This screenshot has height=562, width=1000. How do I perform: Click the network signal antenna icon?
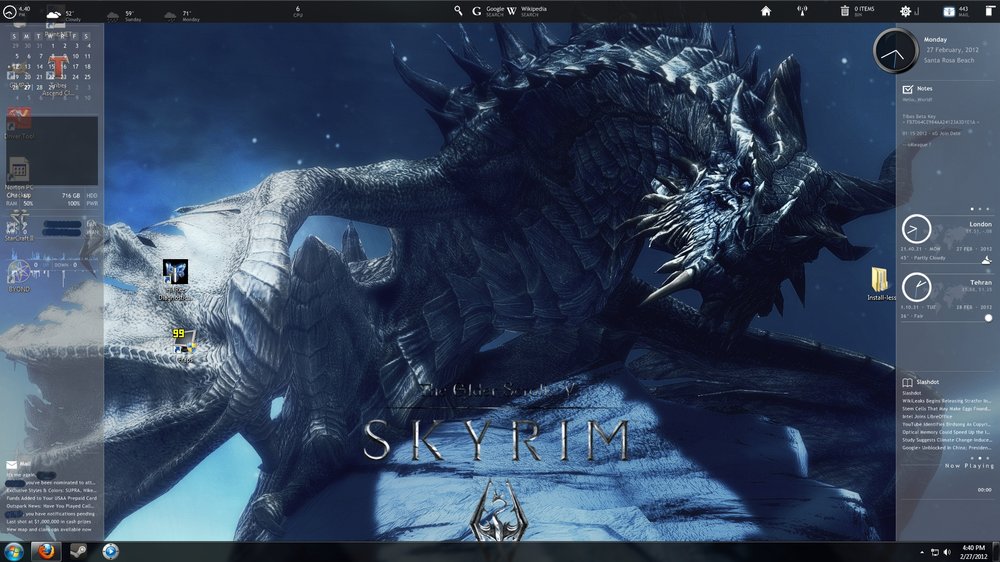pyautogui.click(x=802, y=11)
